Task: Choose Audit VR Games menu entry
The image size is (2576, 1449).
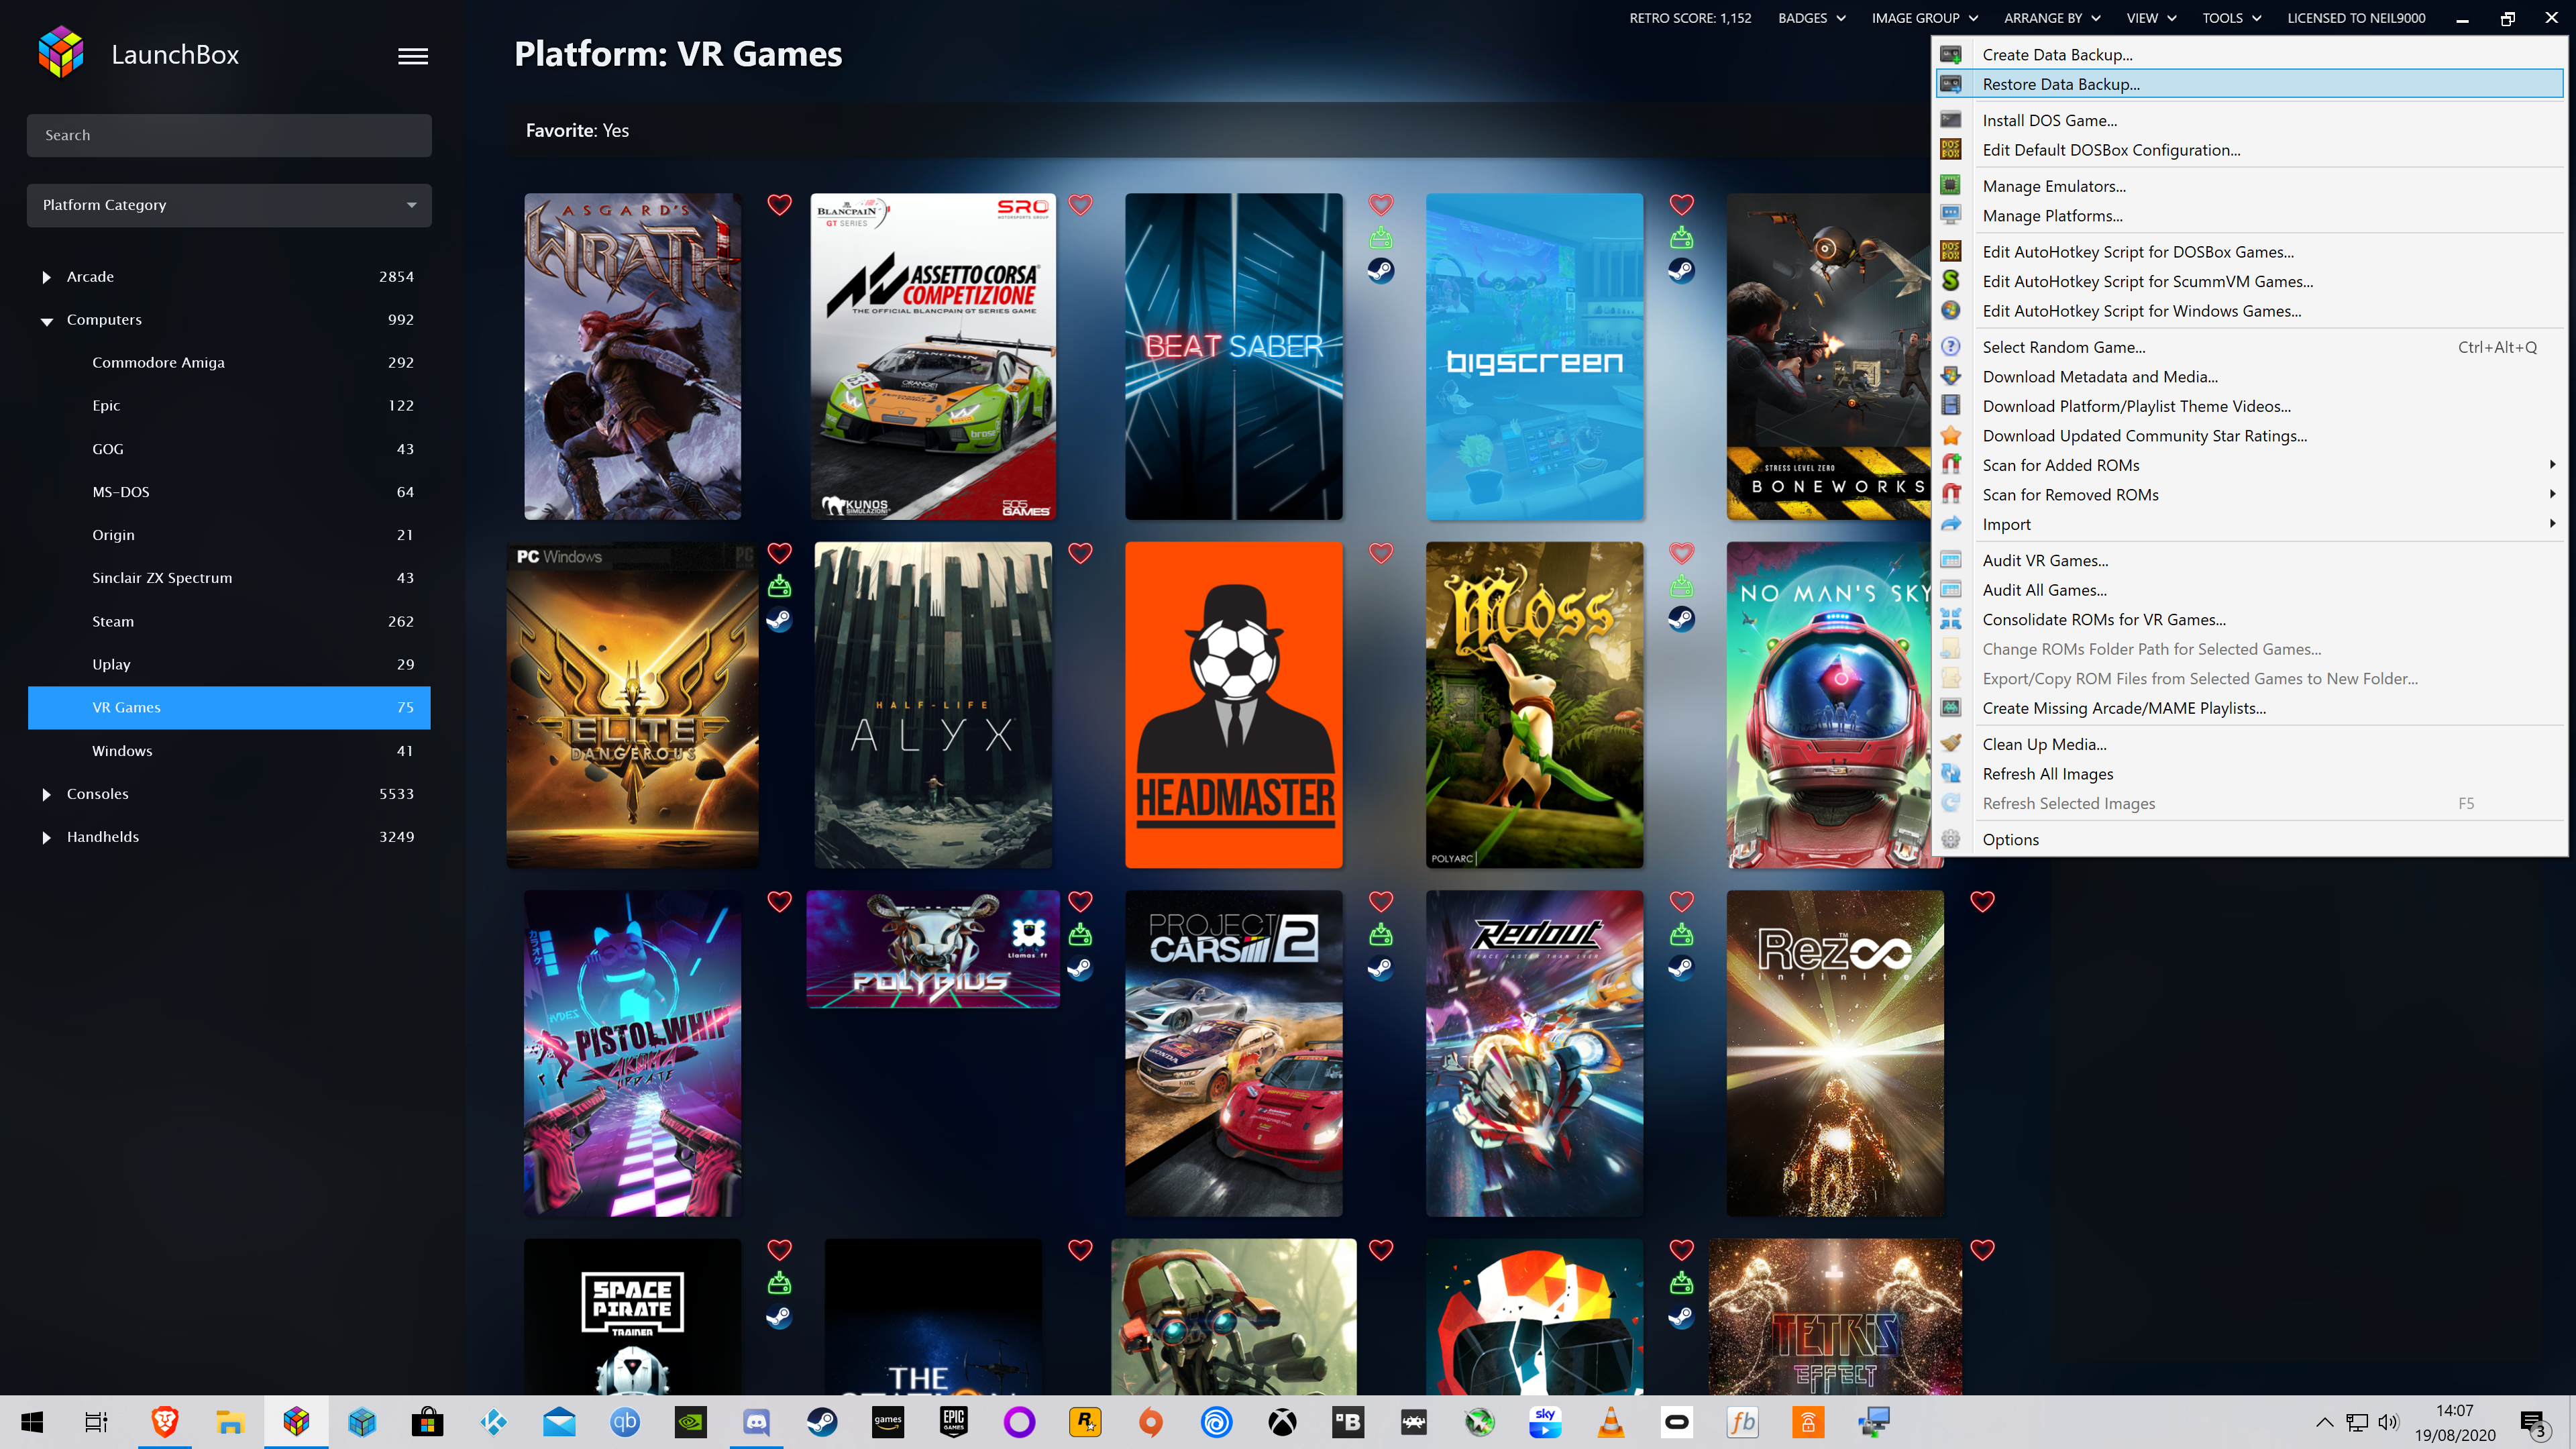Action: point(2250,560)
